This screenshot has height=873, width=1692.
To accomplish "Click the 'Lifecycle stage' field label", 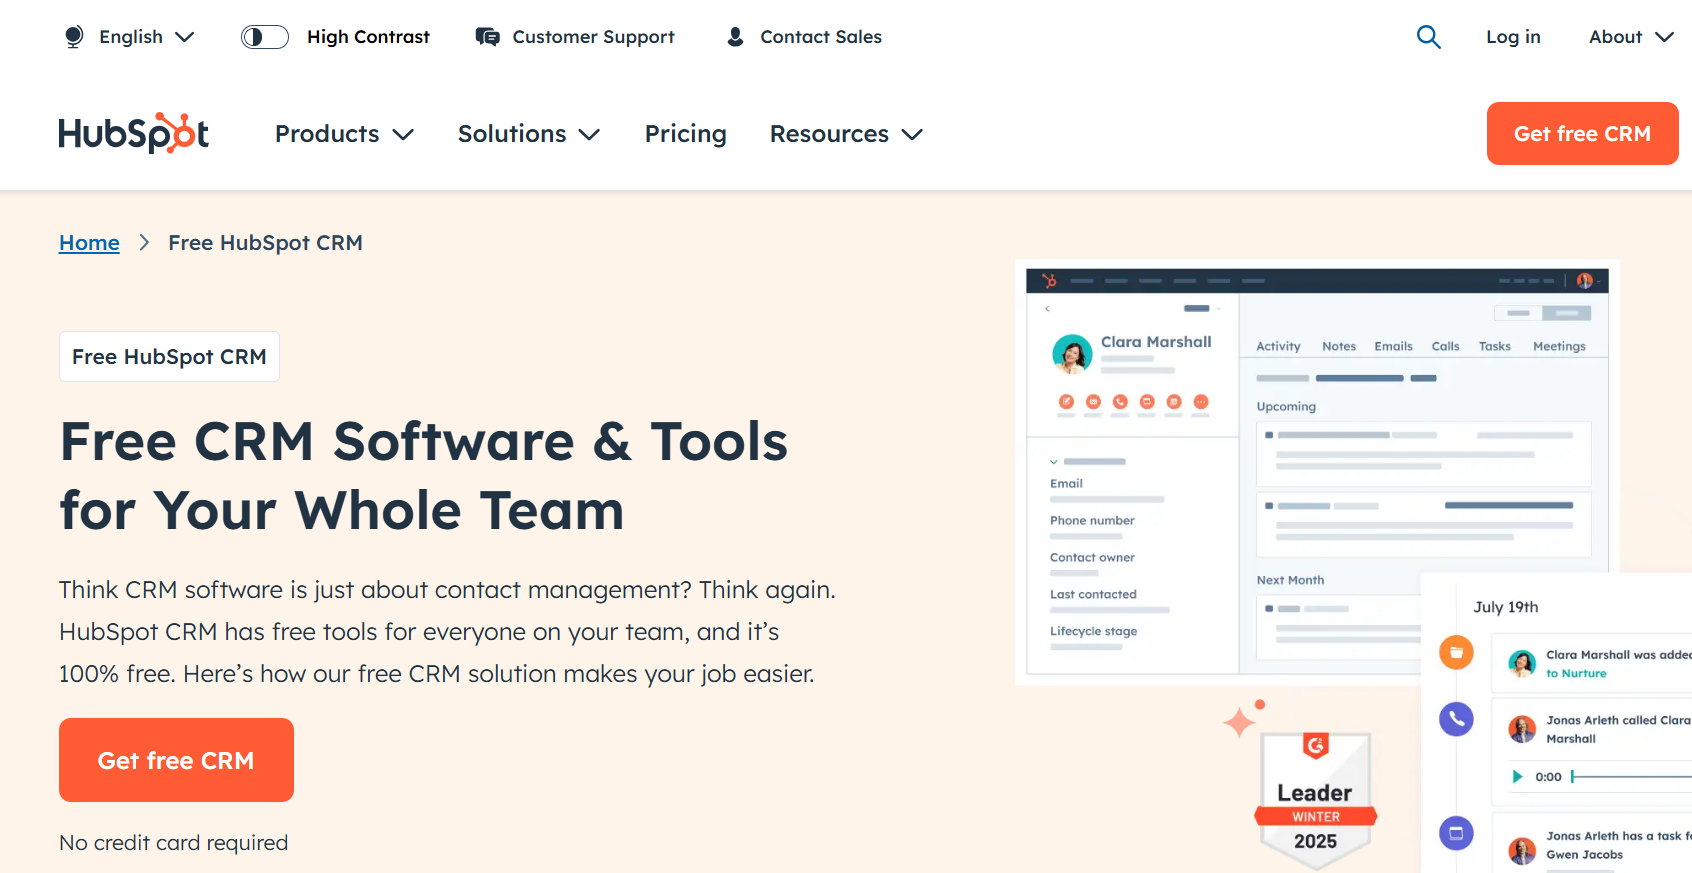I will tap(1093, 631).
